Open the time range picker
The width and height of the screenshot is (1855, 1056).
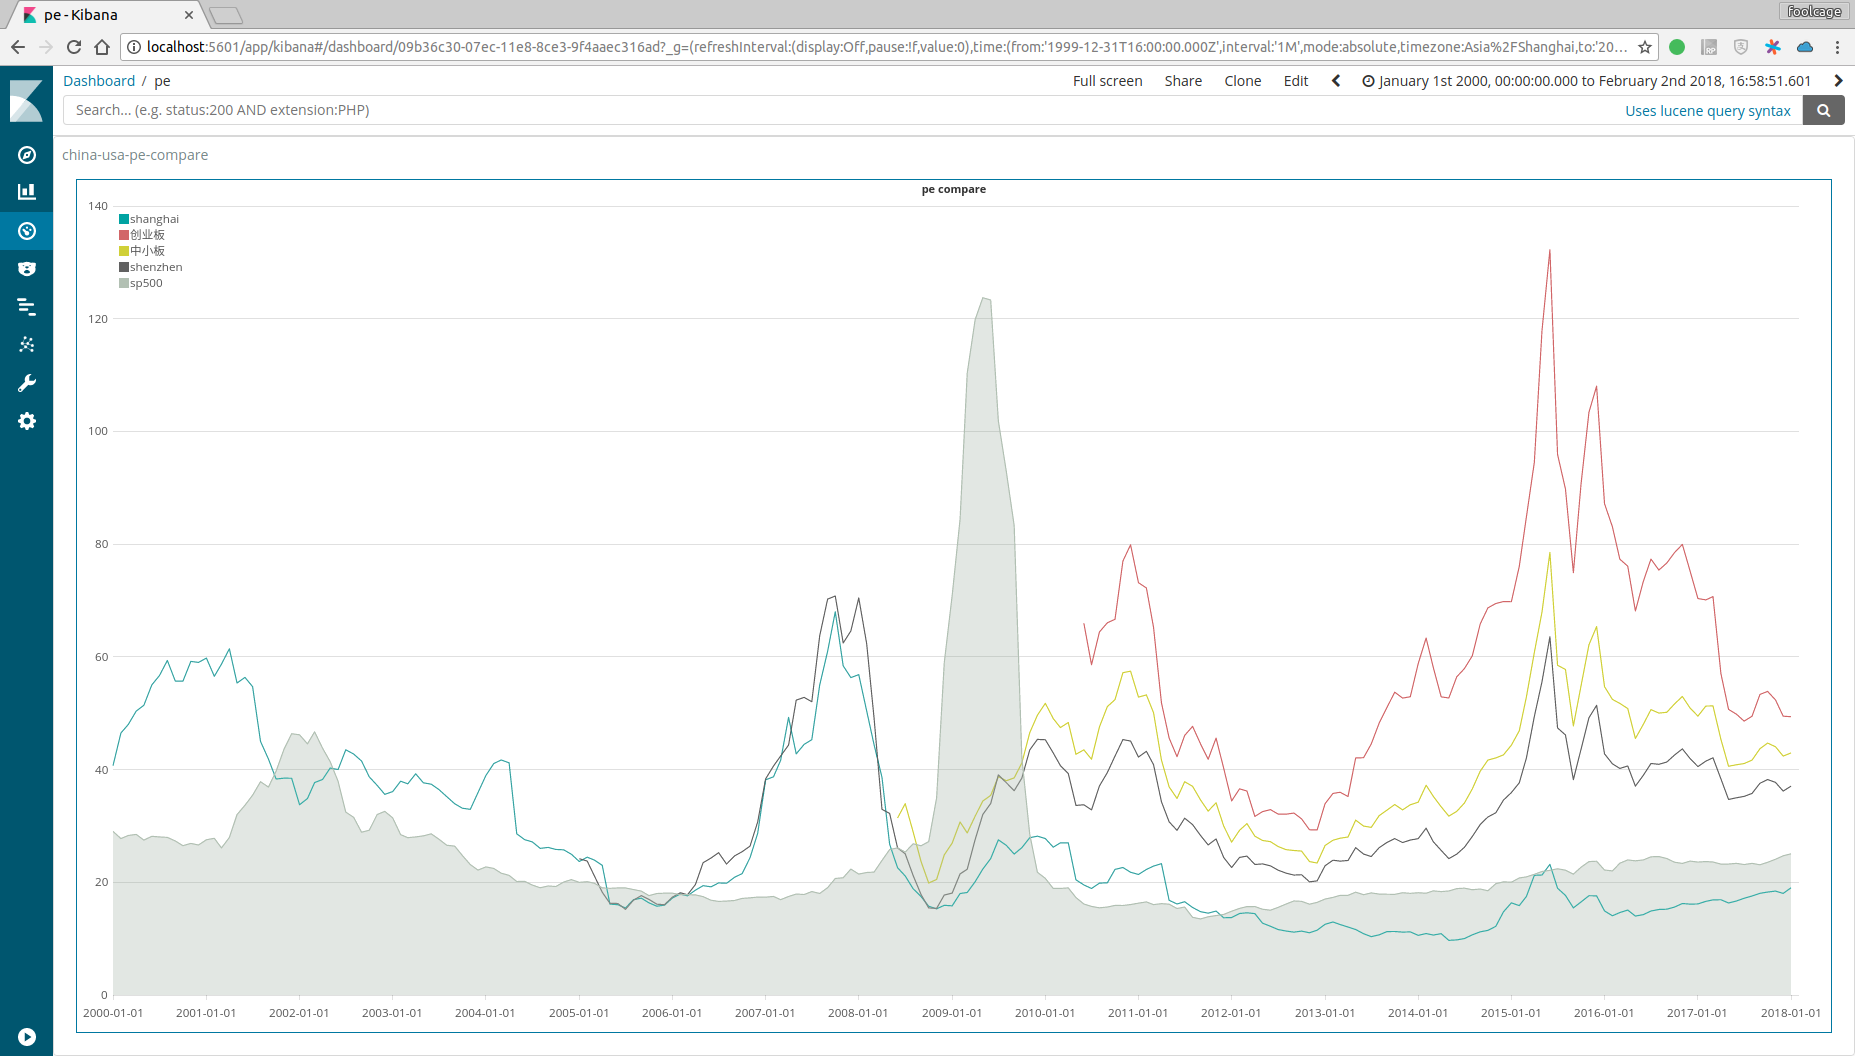pos(1587,81)
